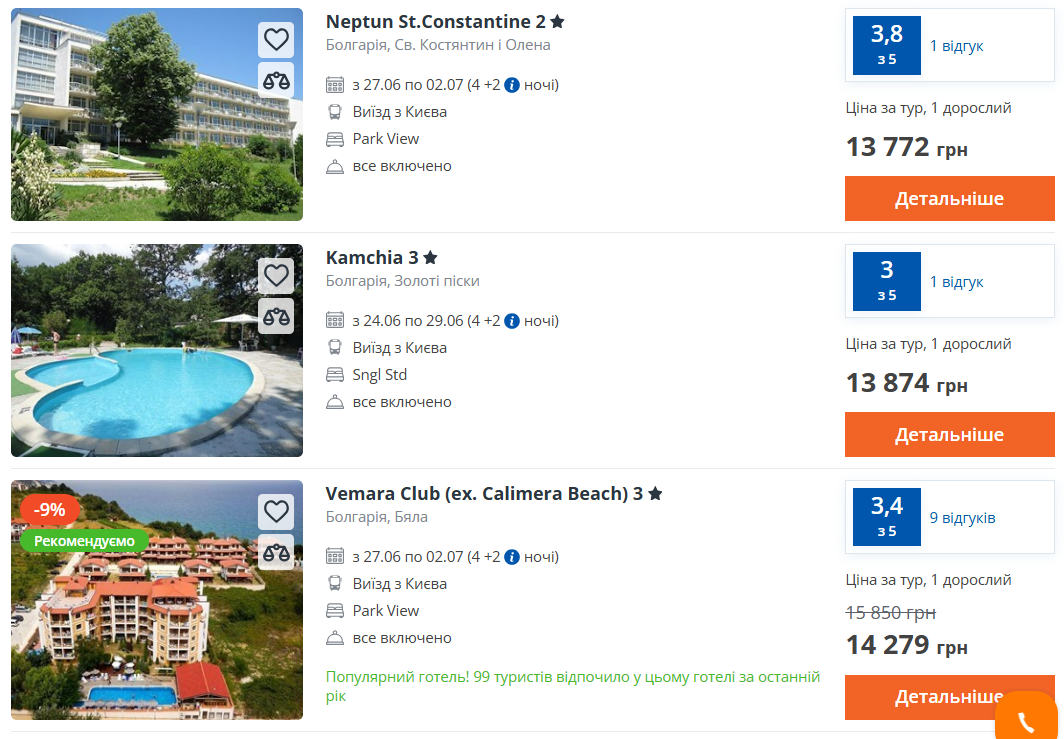Viewport: 1064px width, 739px height.
Task: Expand the nights info icon on Neptun dates
Action: coord(511,83)
